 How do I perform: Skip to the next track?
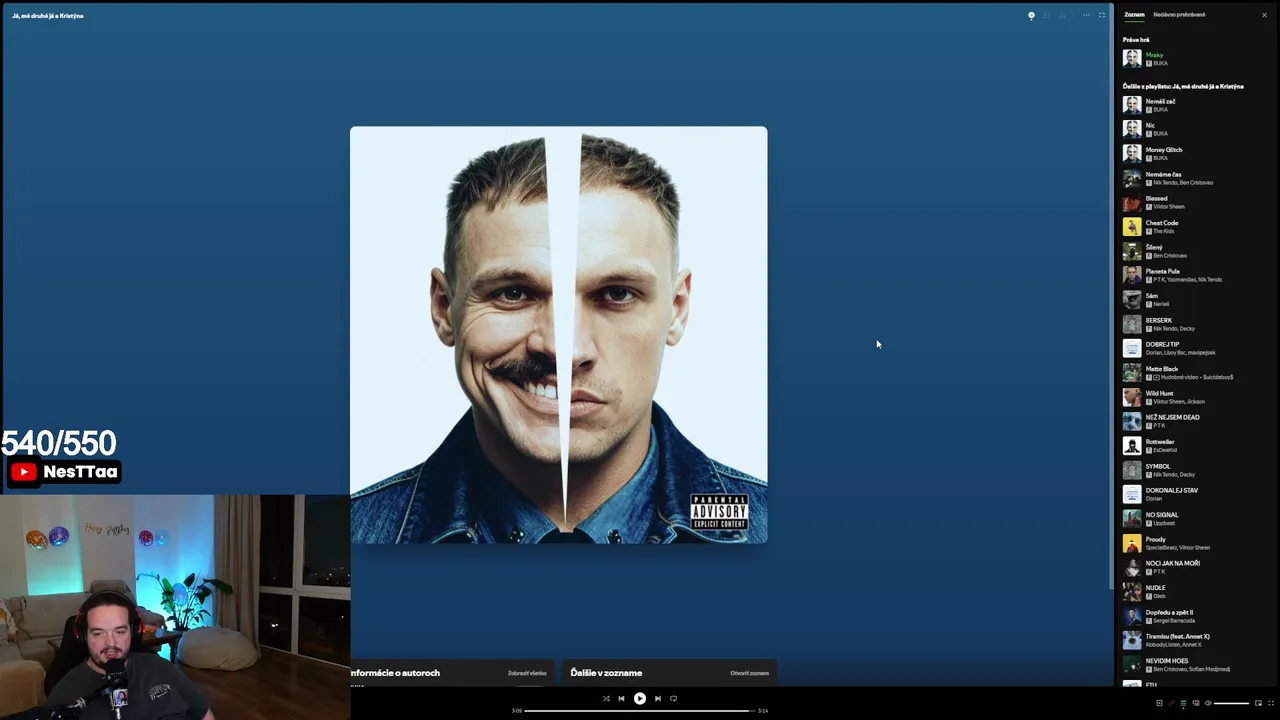[657, 699]
